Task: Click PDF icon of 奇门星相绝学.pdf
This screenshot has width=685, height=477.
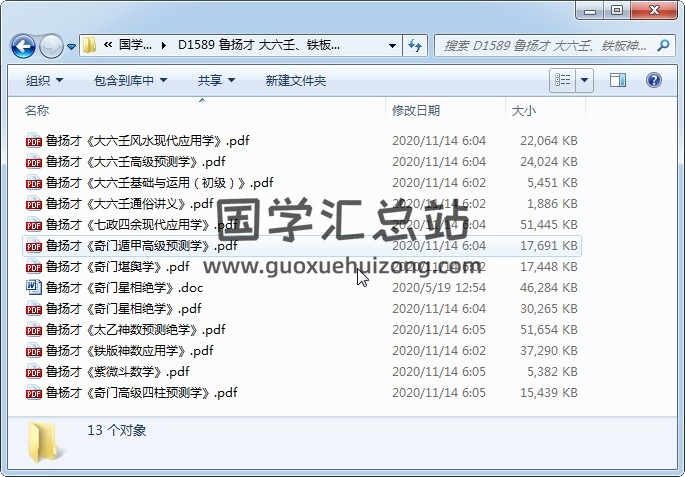Action: point(34,308)
